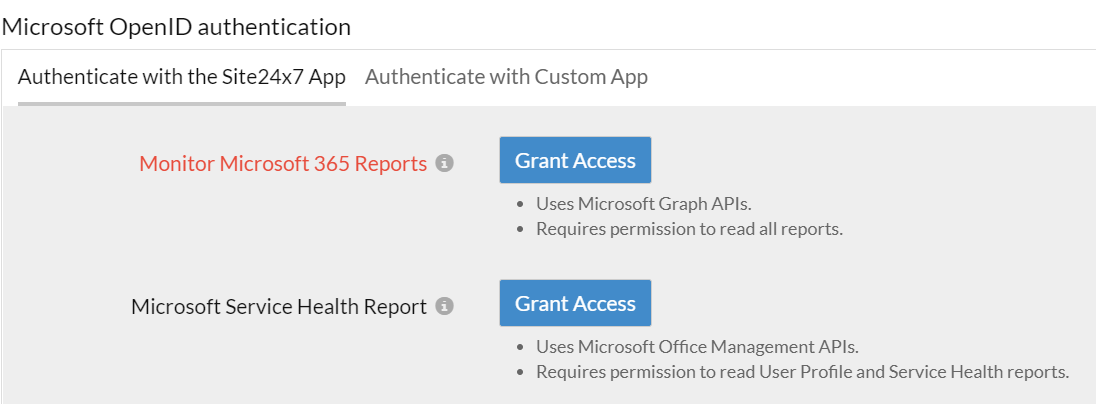Click the Microsoft OpenID authentication heading
Viewport: 1096px width, 404px height.
(x=176, y=27)
